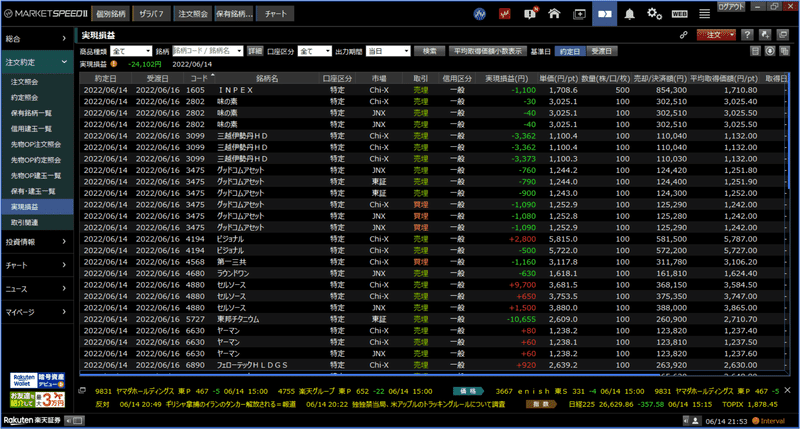Click the chain link icon in panel header
The image size is (800, 429).
[684, 35]
